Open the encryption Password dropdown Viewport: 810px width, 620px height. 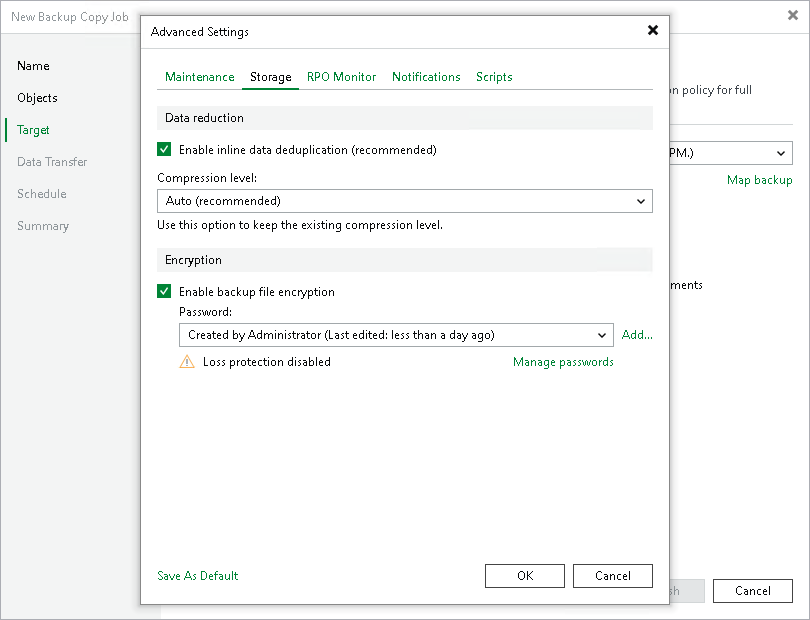(x=396, y=335)
